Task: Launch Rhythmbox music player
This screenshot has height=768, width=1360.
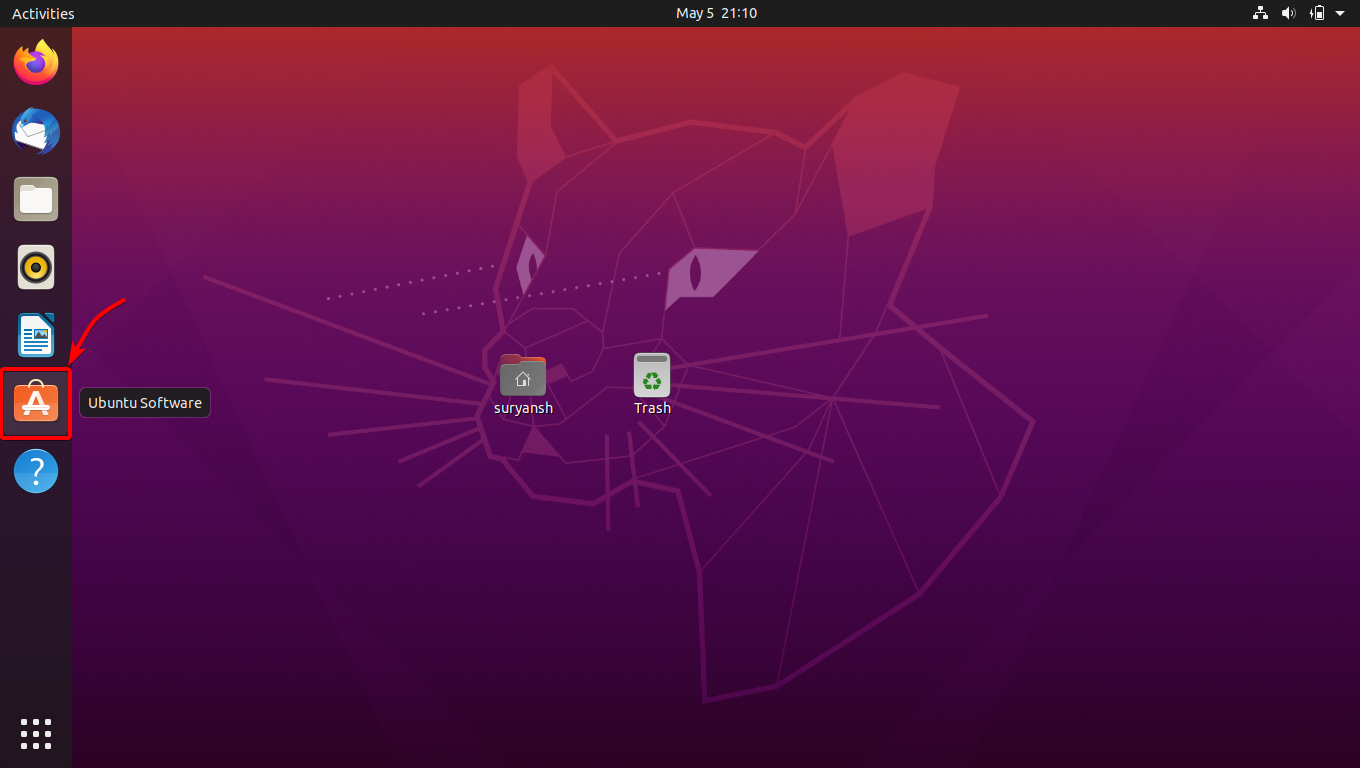Action: click(x=36, y=267)
